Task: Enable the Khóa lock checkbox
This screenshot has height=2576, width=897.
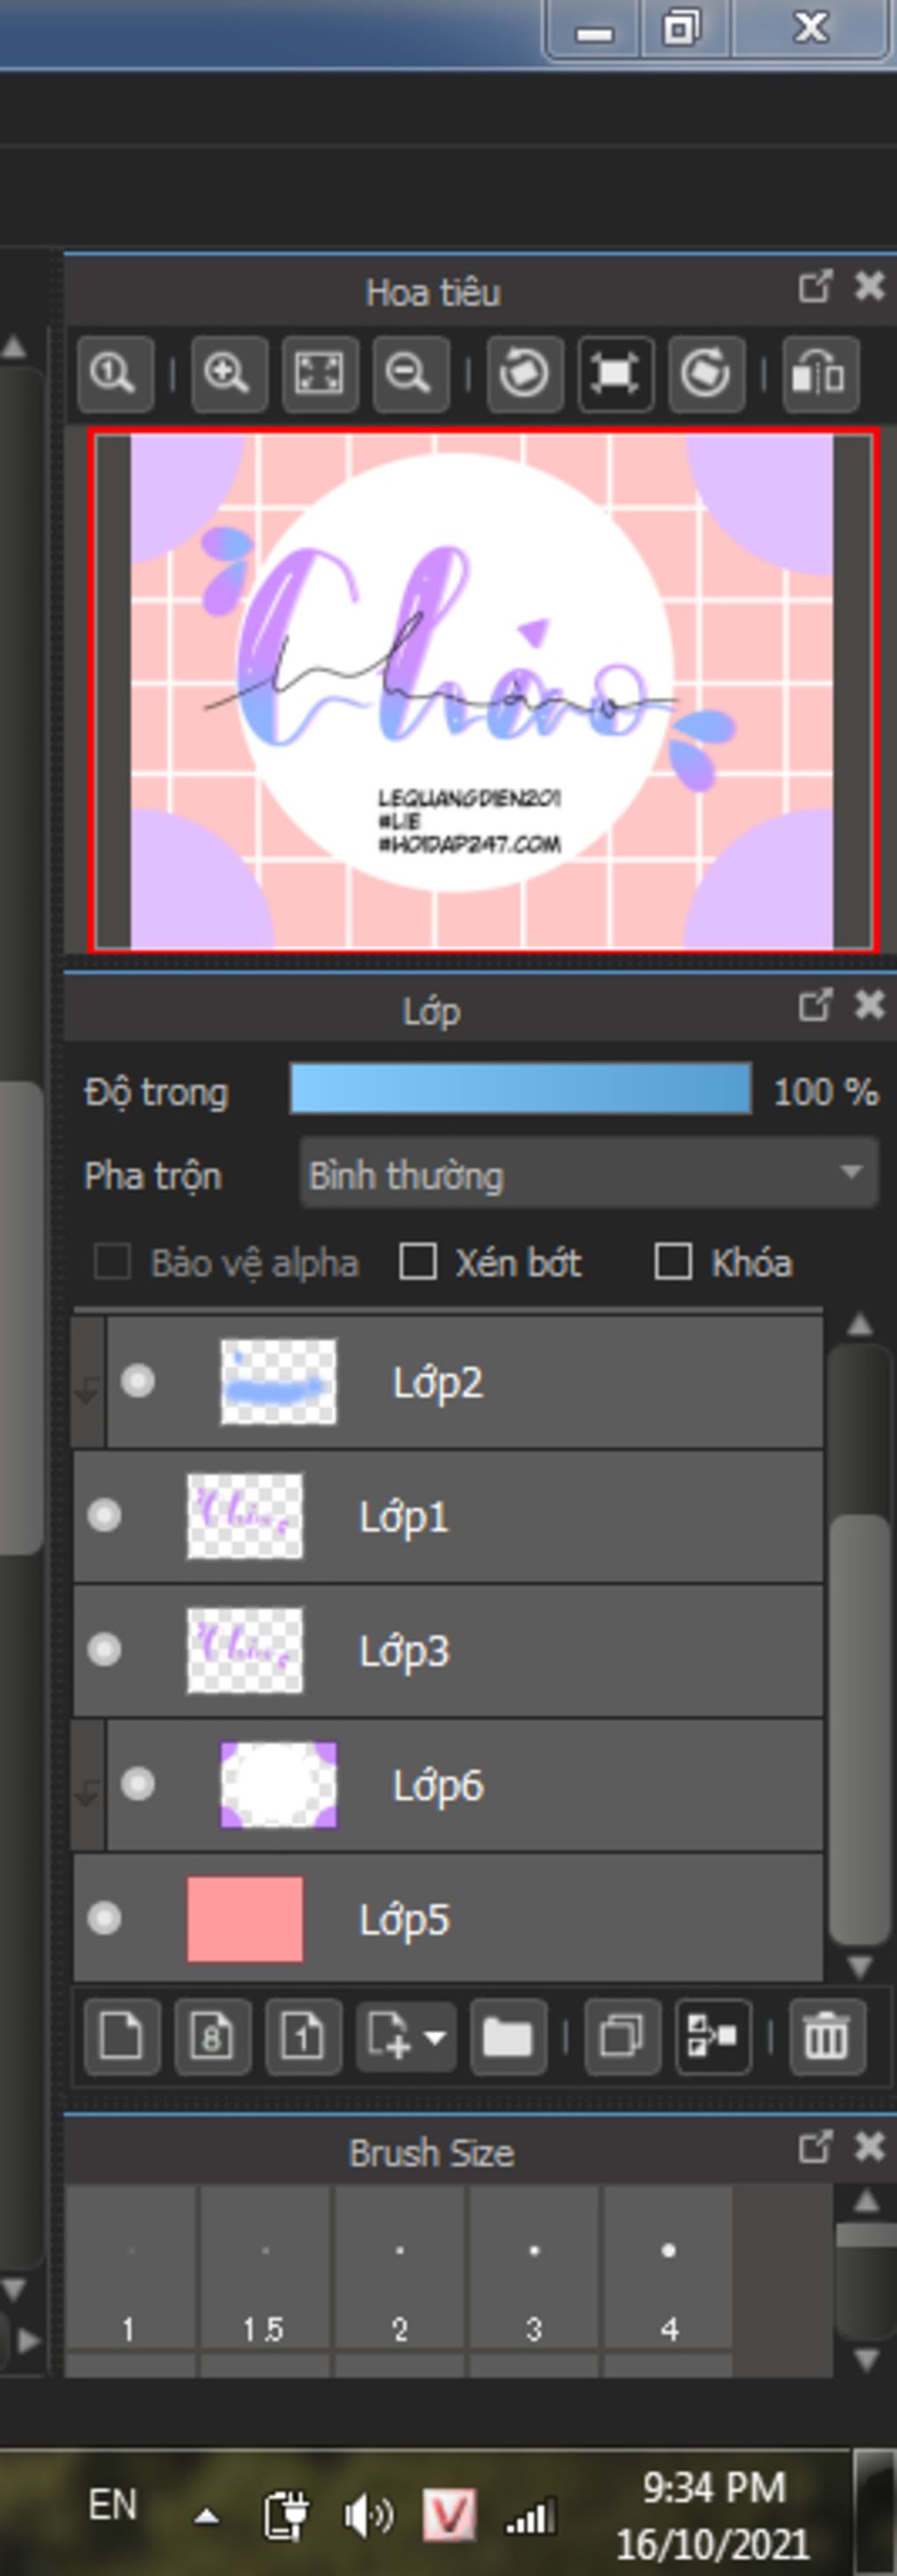Action: 673,1262
